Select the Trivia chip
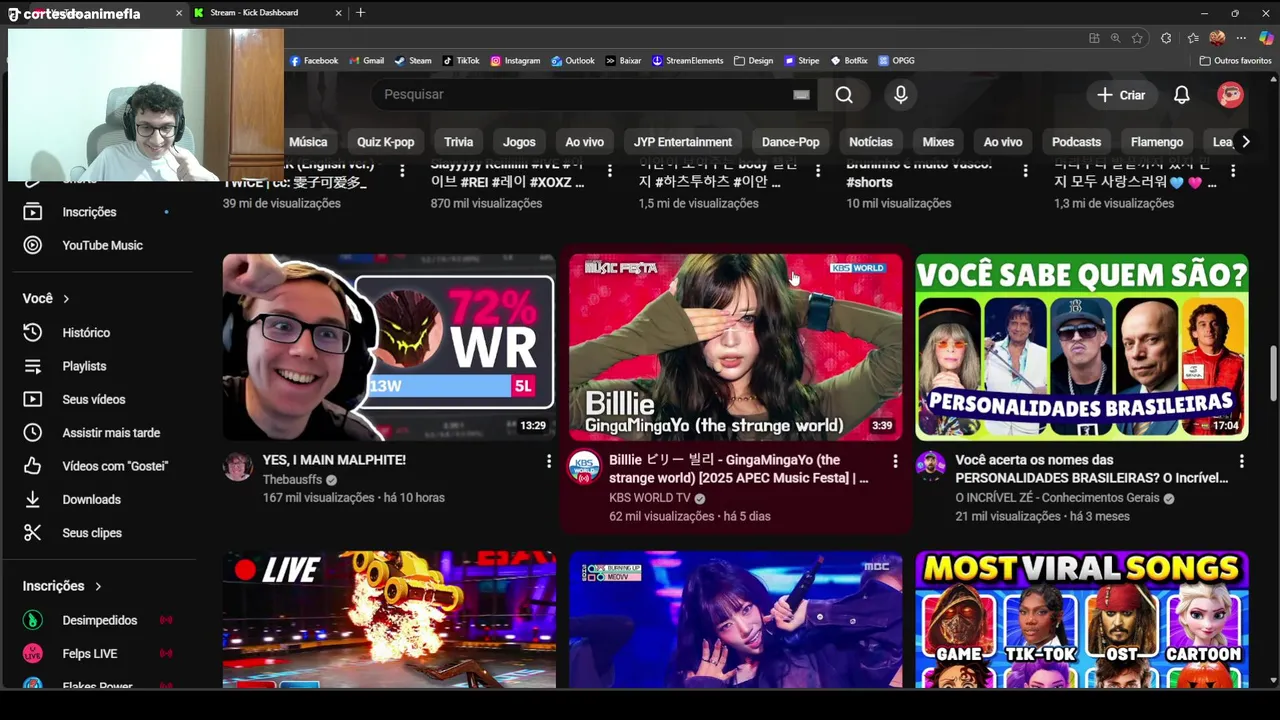 pos(458,142)
